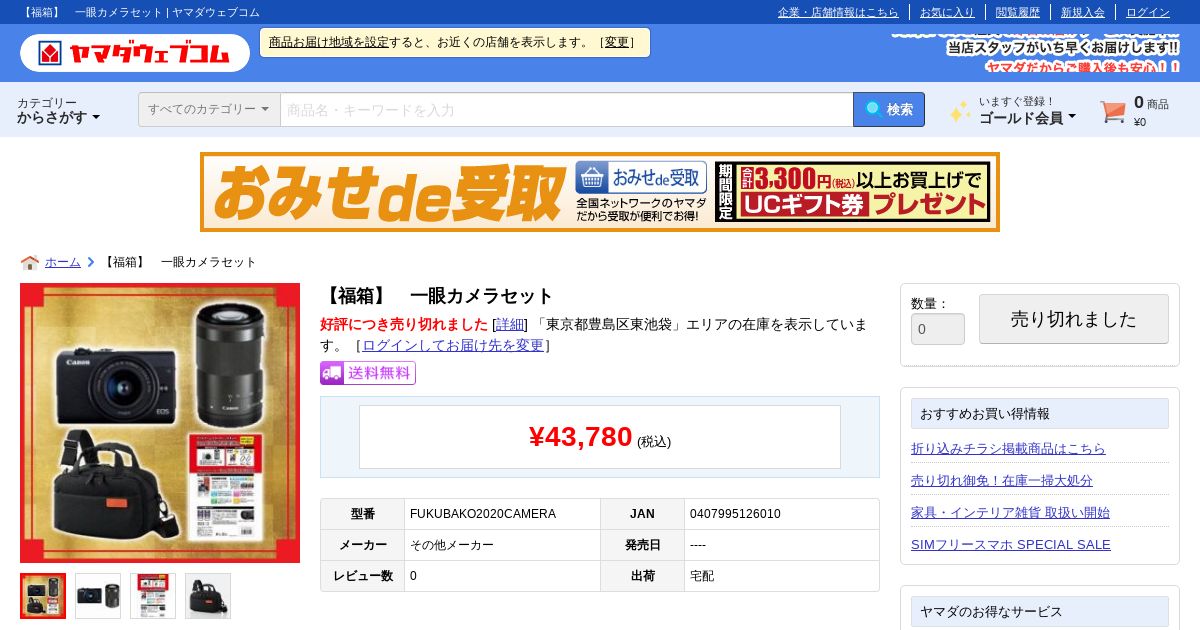The height and width of the screenshot is (630, 1200).
Task: Click the 売り切れました button
Action: (x=1074, y=319)
